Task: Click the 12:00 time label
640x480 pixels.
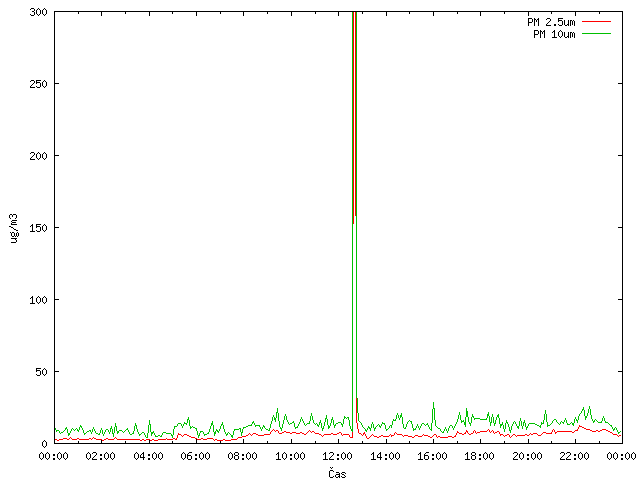Action: [x=338, y=456]
